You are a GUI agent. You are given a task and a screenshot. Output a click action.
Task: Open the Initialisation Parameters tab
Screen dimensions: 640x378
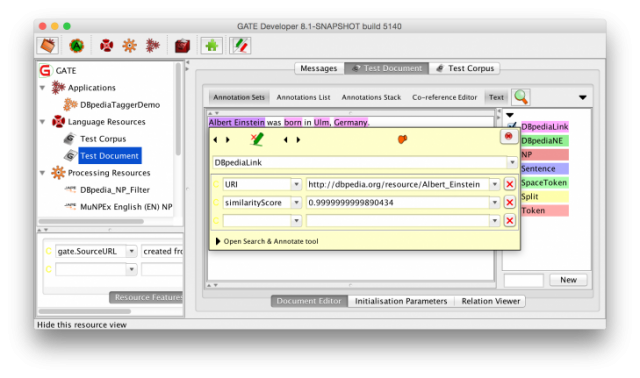pos(401,301)
